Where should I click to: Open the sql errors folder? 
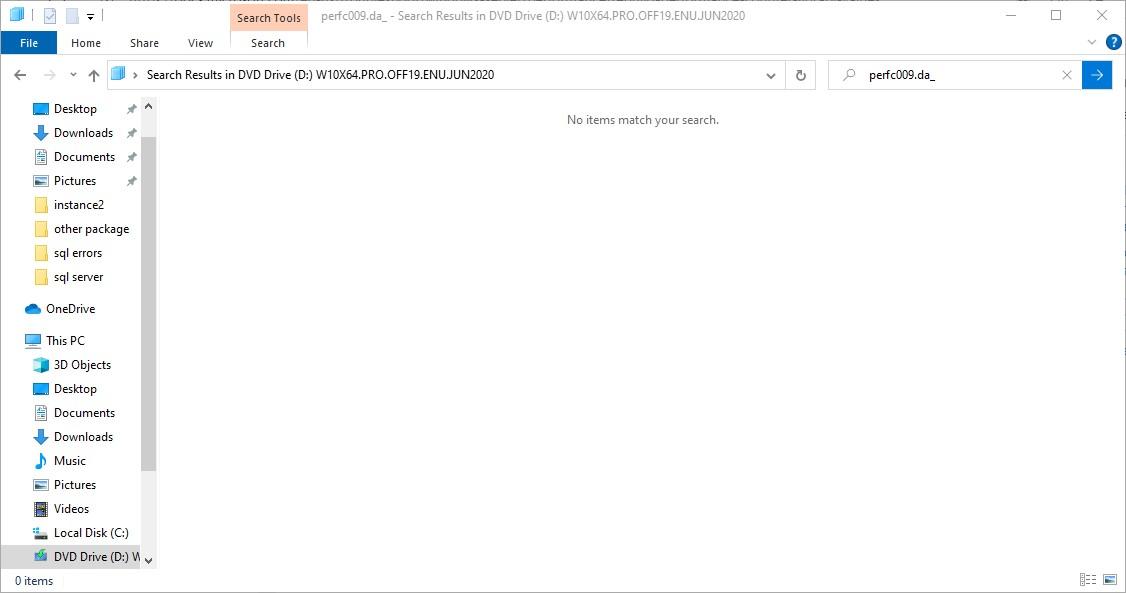(78, 253)
